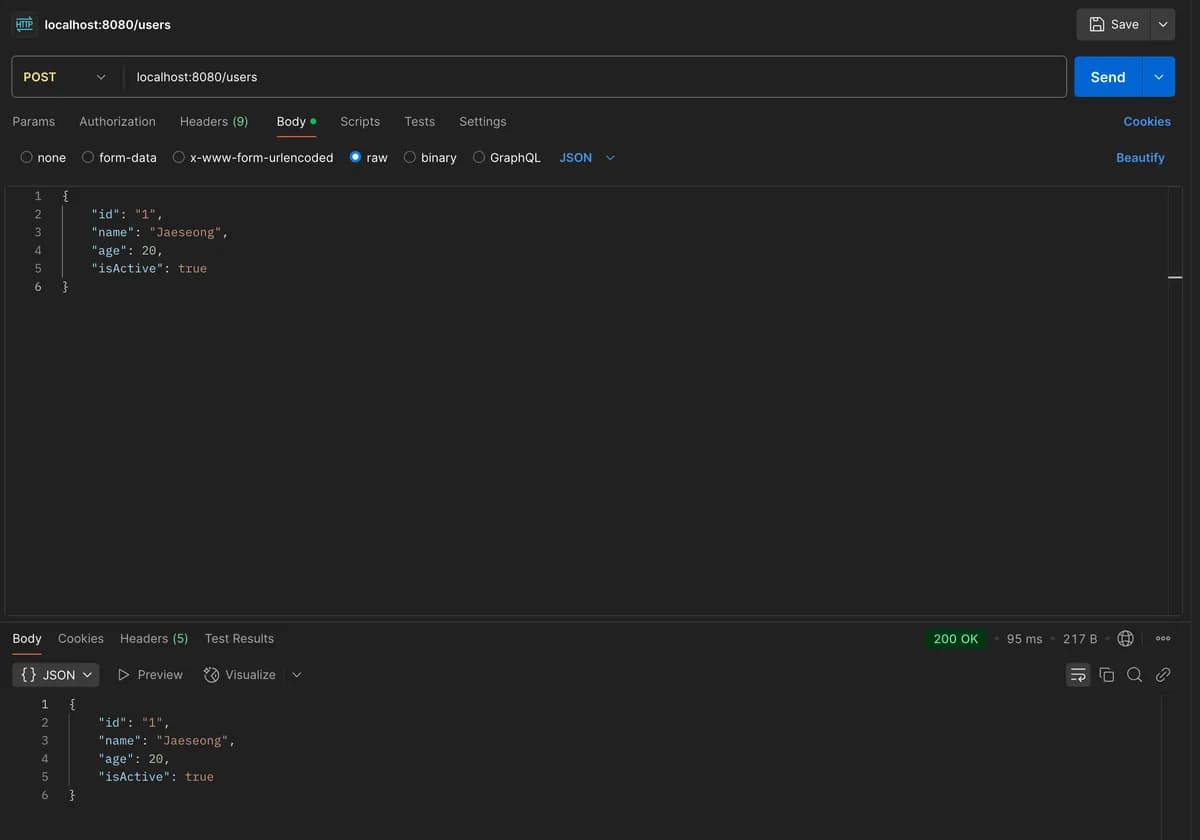Screen dimensions: 1200x840
Task: Click the Save floppy disk icon
Action: point(1096,24)
